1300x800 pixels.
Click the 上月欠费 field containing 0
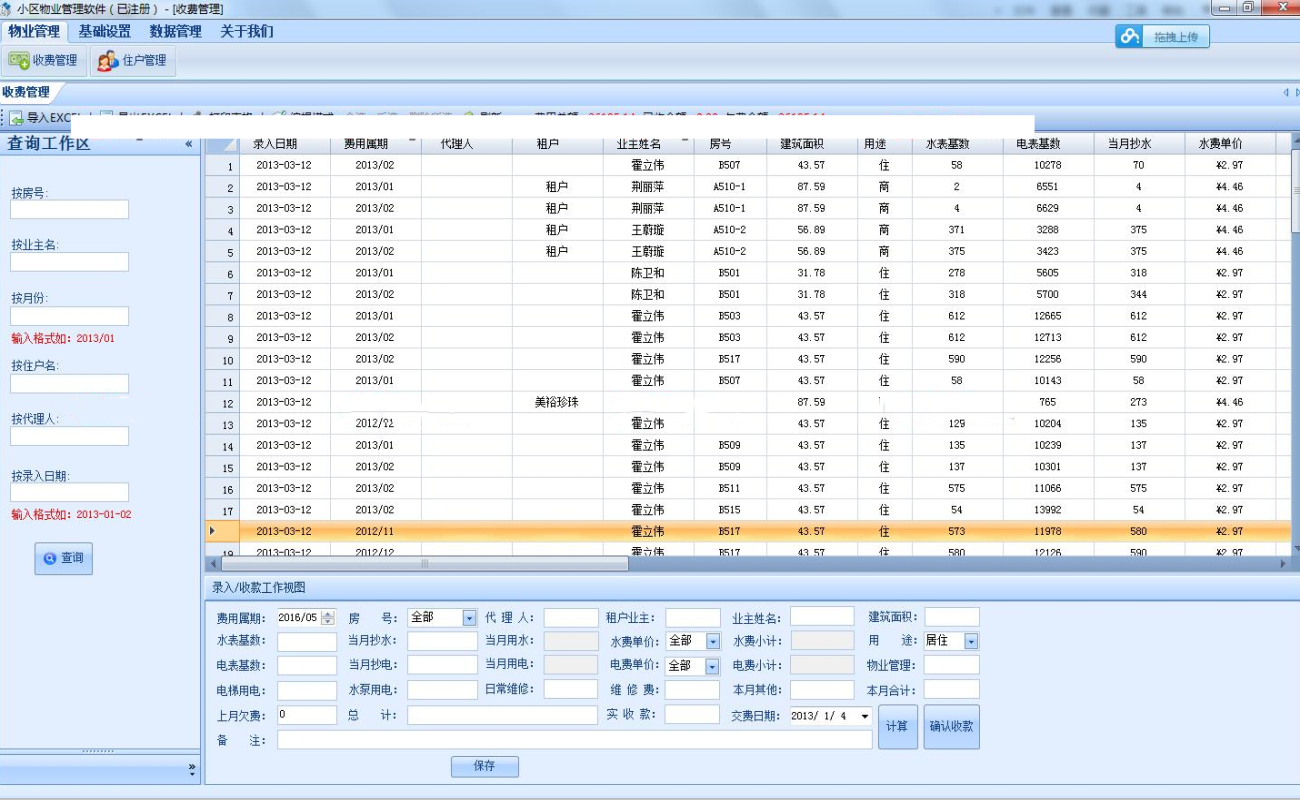307,715
